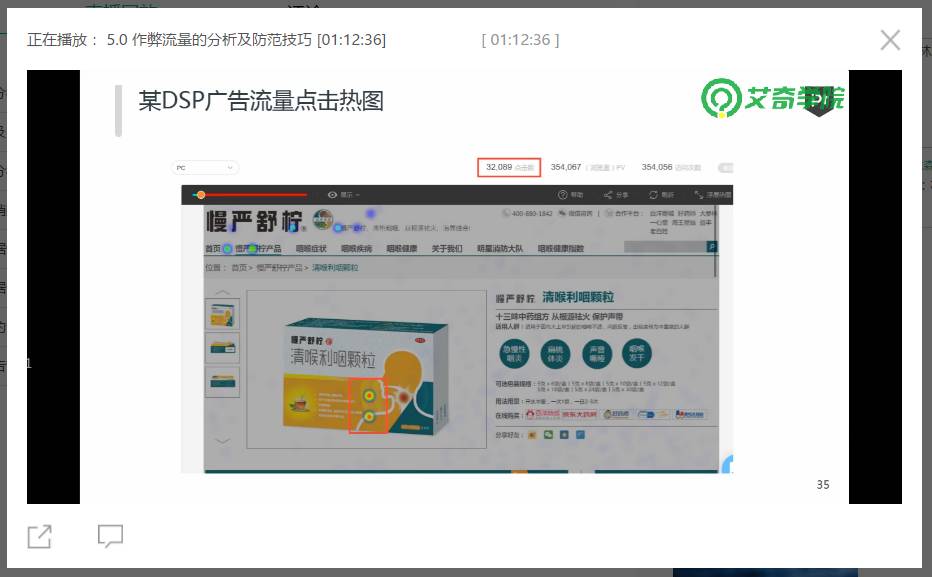Click the 声音嘶哑 round badge

[596, 354]
